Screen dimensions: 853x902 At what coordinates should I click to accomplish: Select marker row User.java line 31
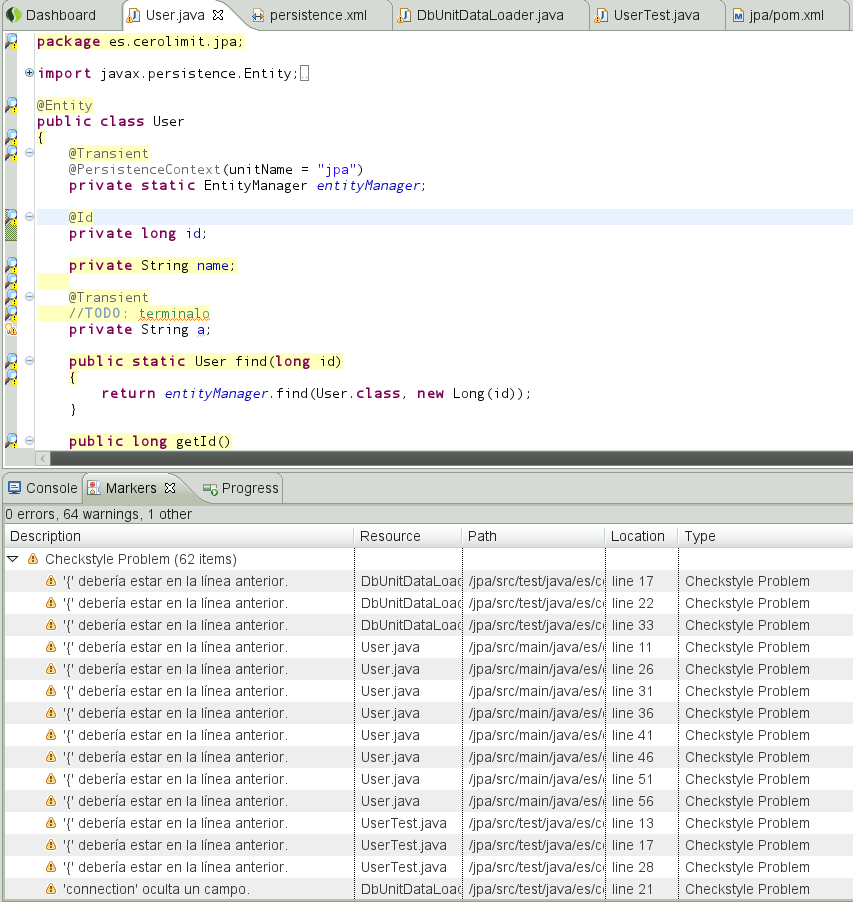tap(429, 691)
